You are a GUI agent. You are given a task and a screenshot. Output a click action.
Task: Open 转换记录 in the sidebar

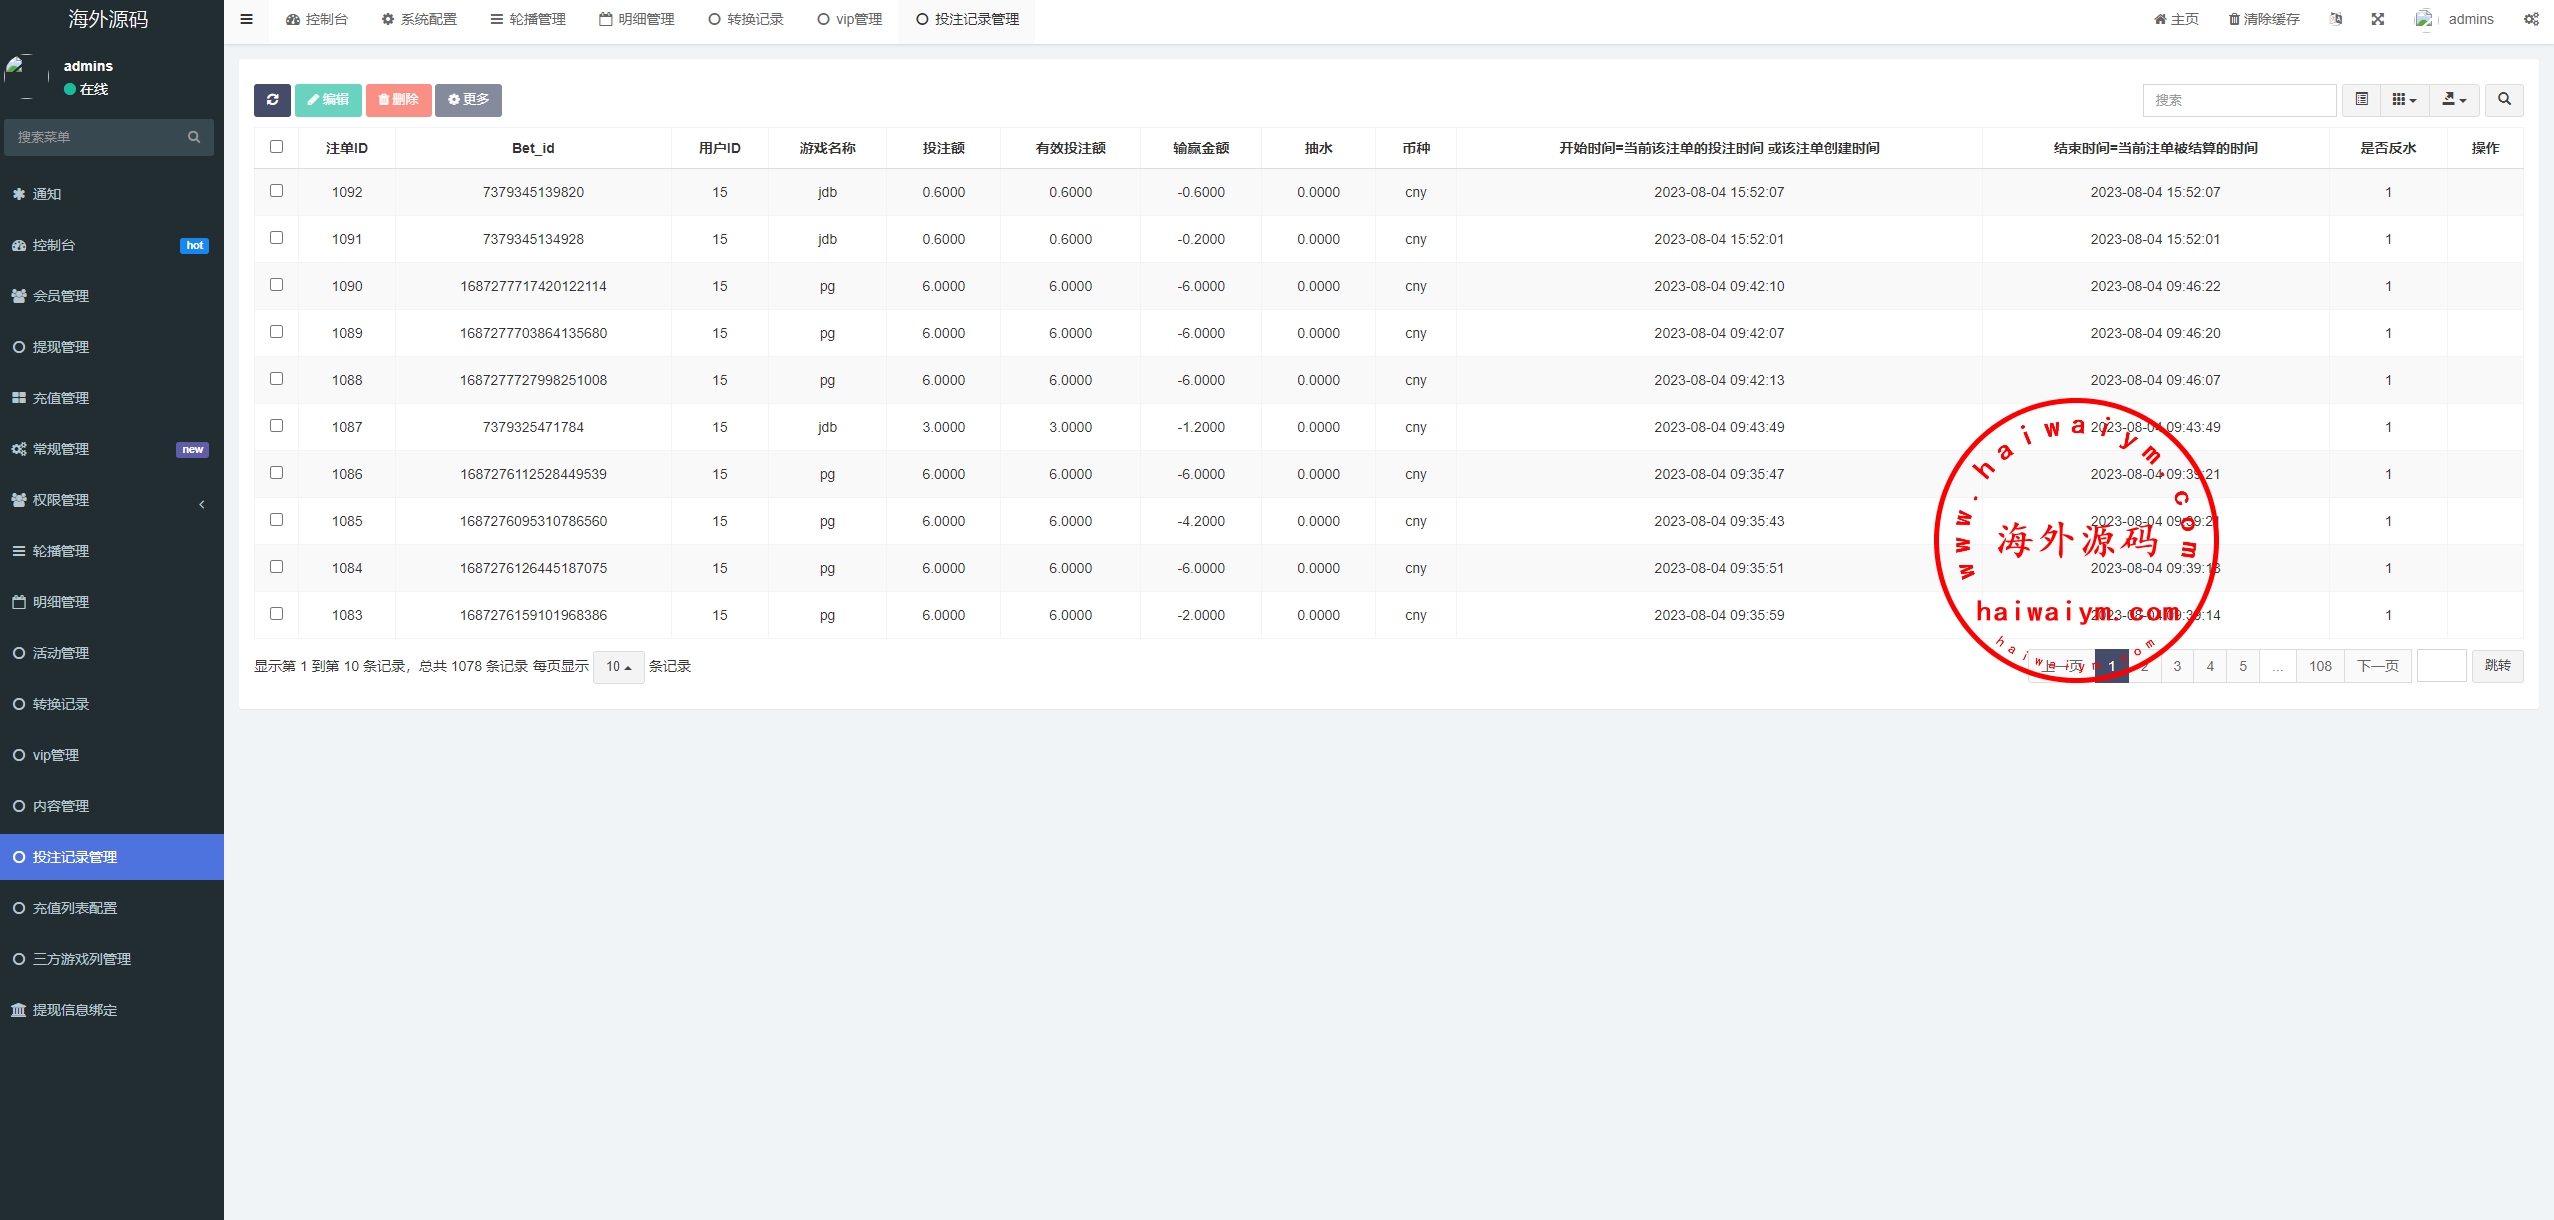click(112, 704)
